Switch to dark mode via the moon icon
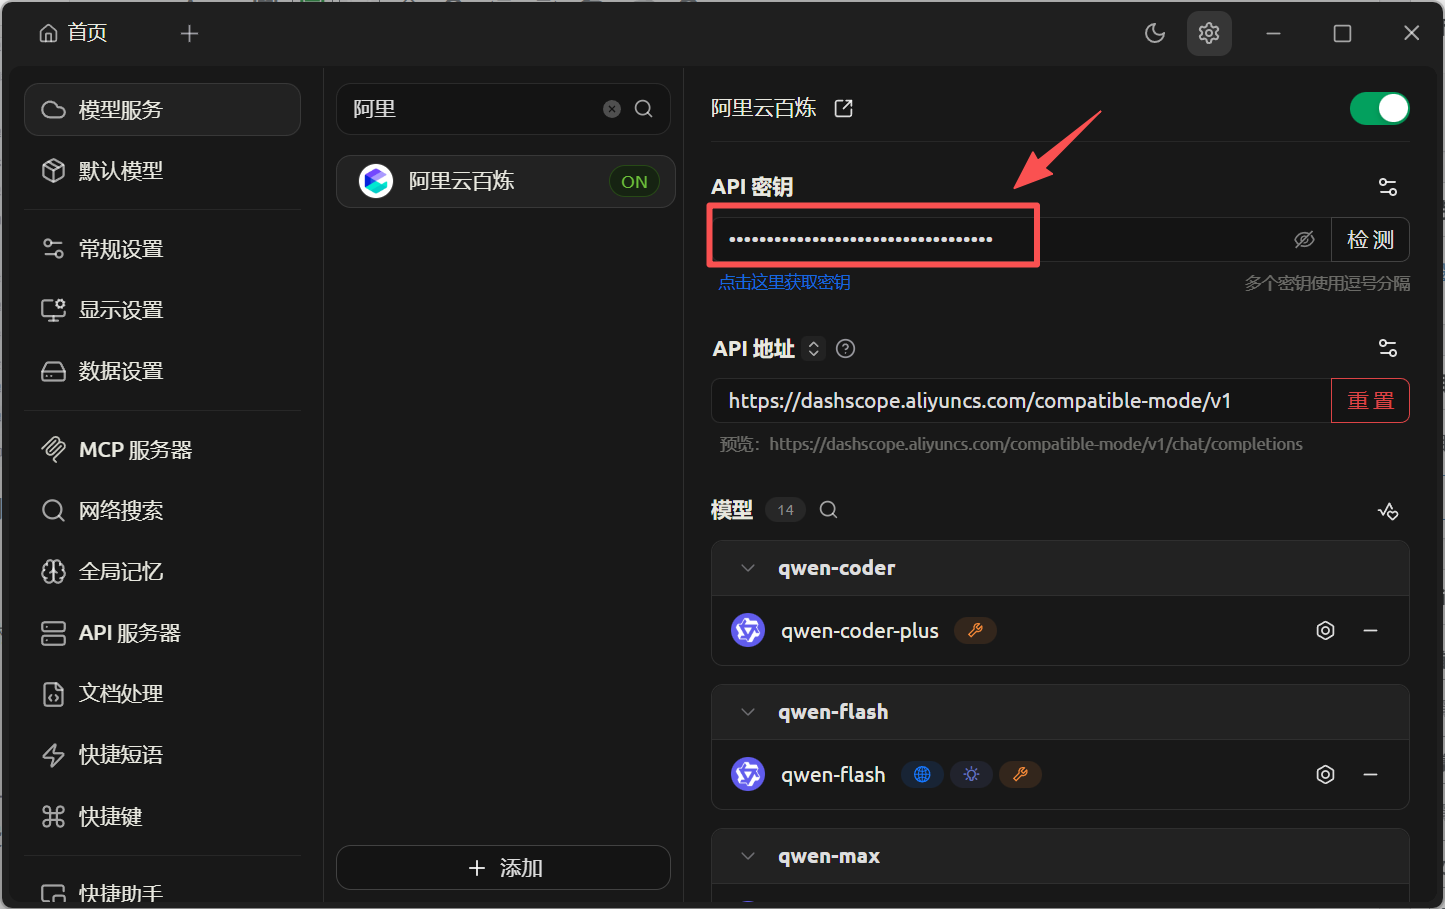This screenshot has height=909, width=1445. 1154,33
